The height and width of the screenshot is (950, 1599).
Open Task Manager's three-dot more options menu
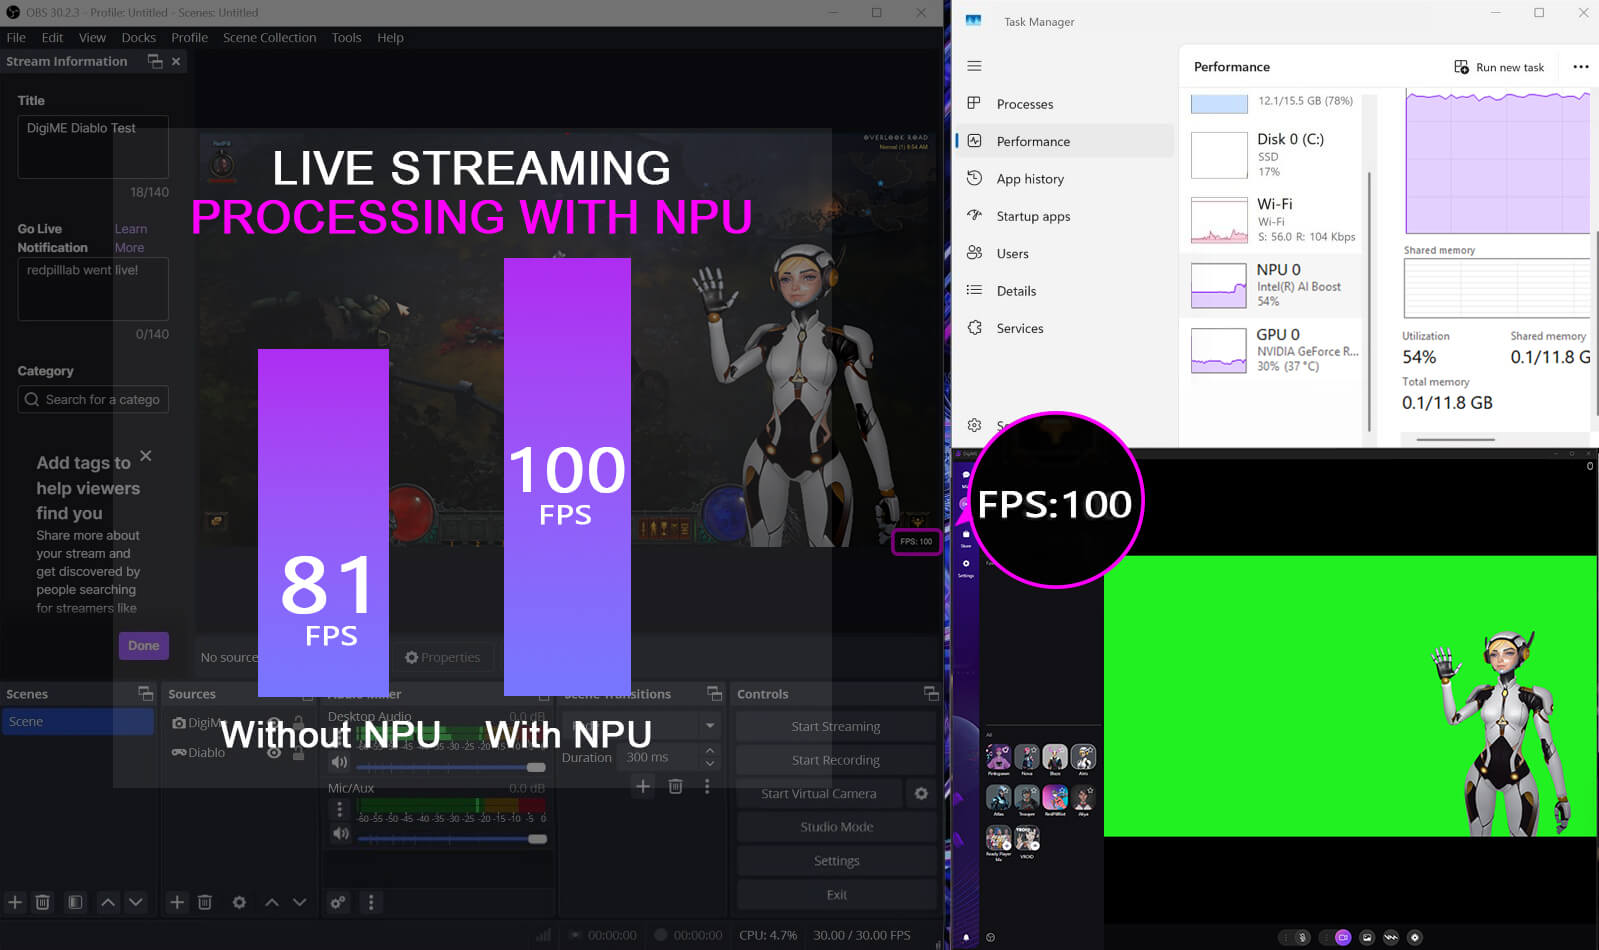click(x=1580, y=67)
